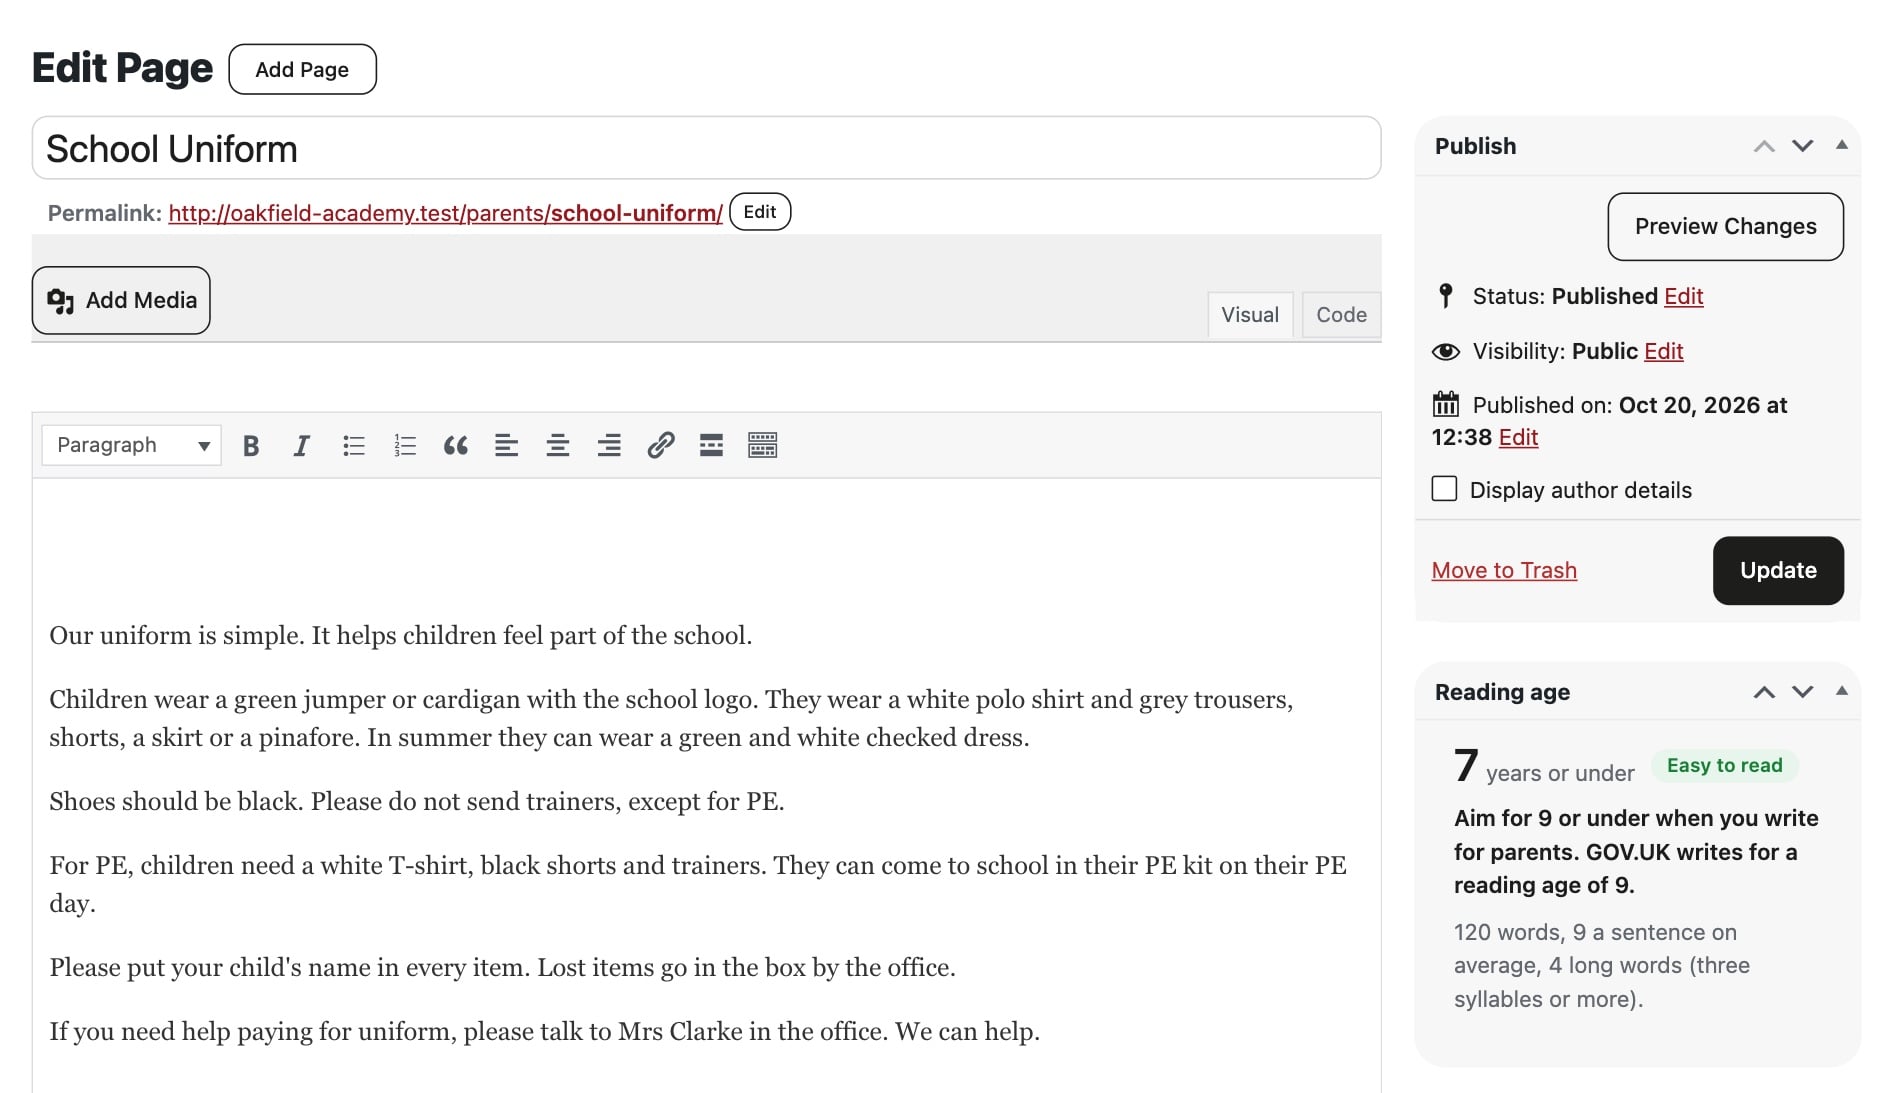Click the Easy to read badge
The height and width of the screenshot is (1093, 1888).
tap(1724, 765)
